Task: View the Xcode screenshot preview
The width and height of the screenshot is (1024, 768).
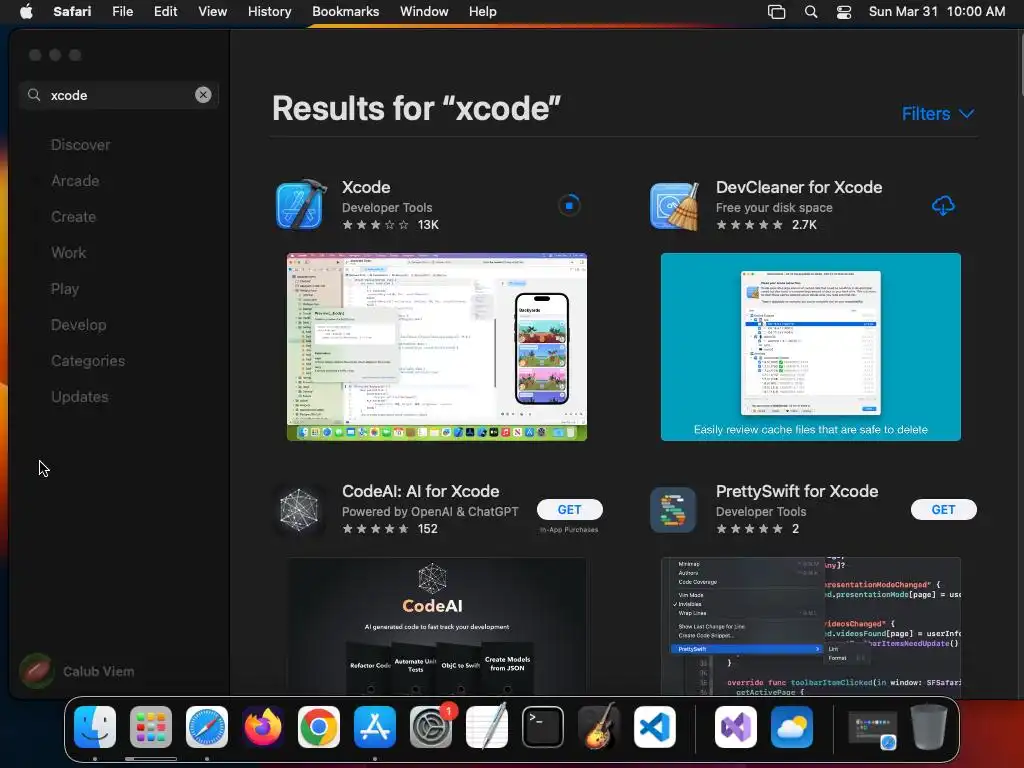Action: point(437,347)
